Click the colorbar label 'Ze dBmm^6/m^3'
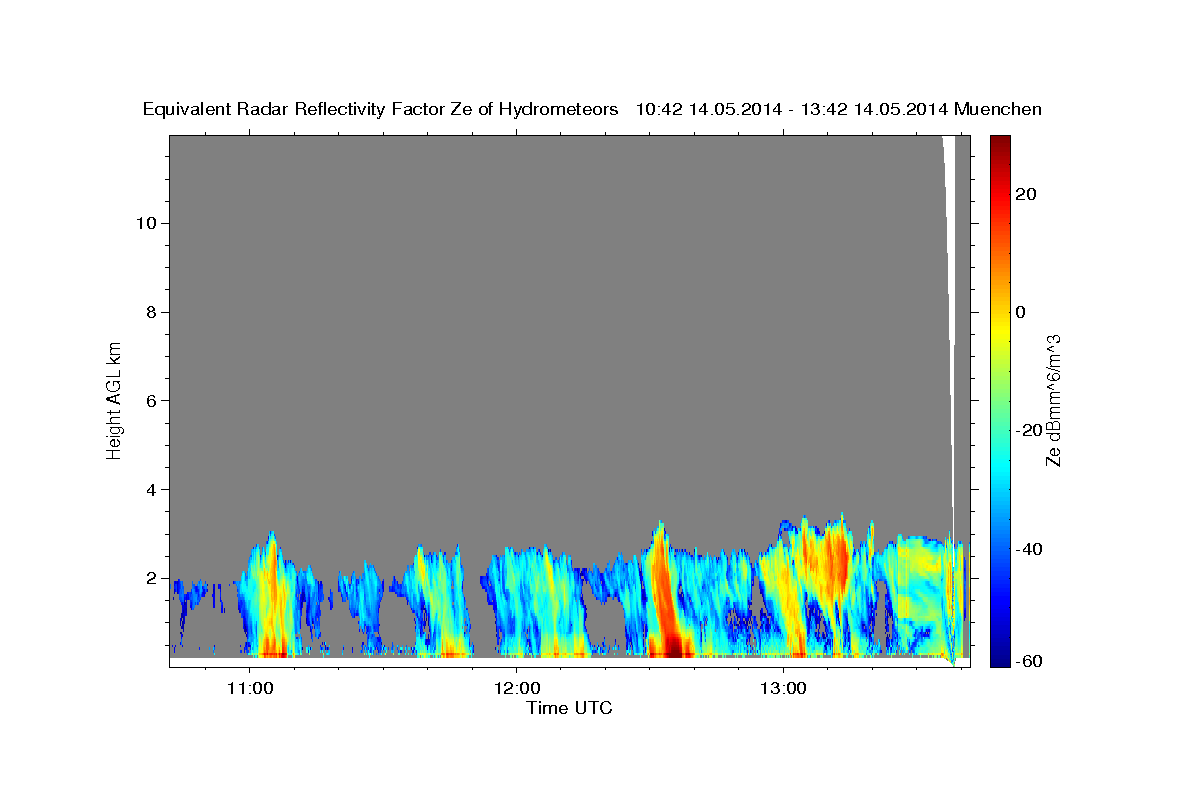Screen dimensions: 1200x800 coord(1052,400)
